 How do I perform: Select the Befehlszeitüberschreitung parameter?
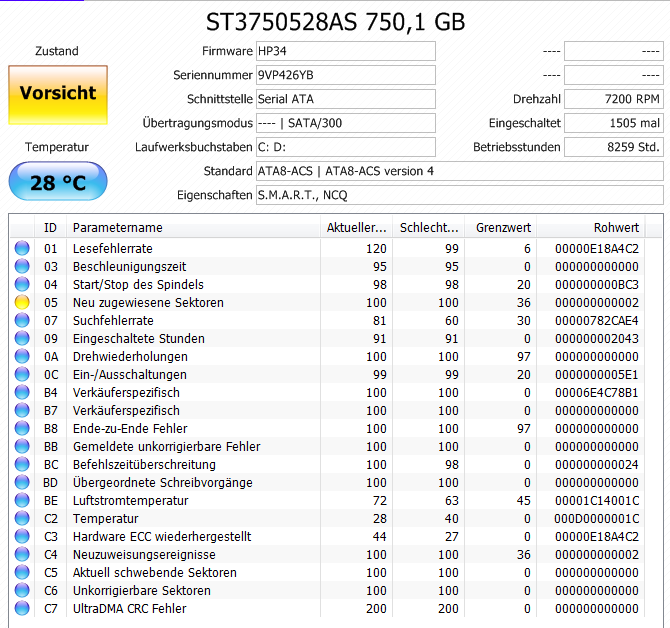pos(144,464)
